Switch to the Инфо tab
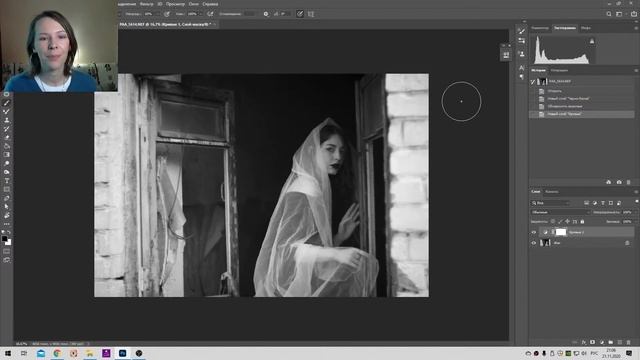Image resolution: width=640 pixels, height=360 pixels. click(586, 28)
